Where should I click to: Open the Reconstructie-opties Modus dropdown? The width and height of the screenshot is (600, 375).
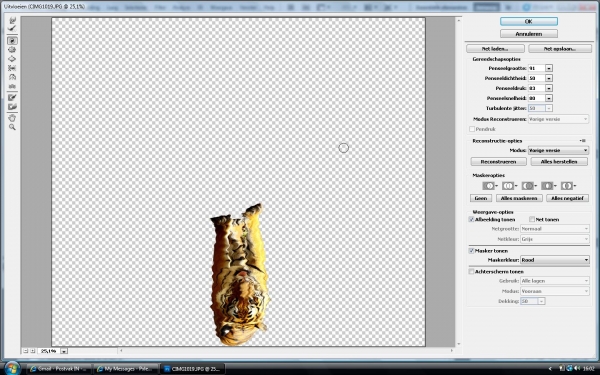tap(558, 150)
